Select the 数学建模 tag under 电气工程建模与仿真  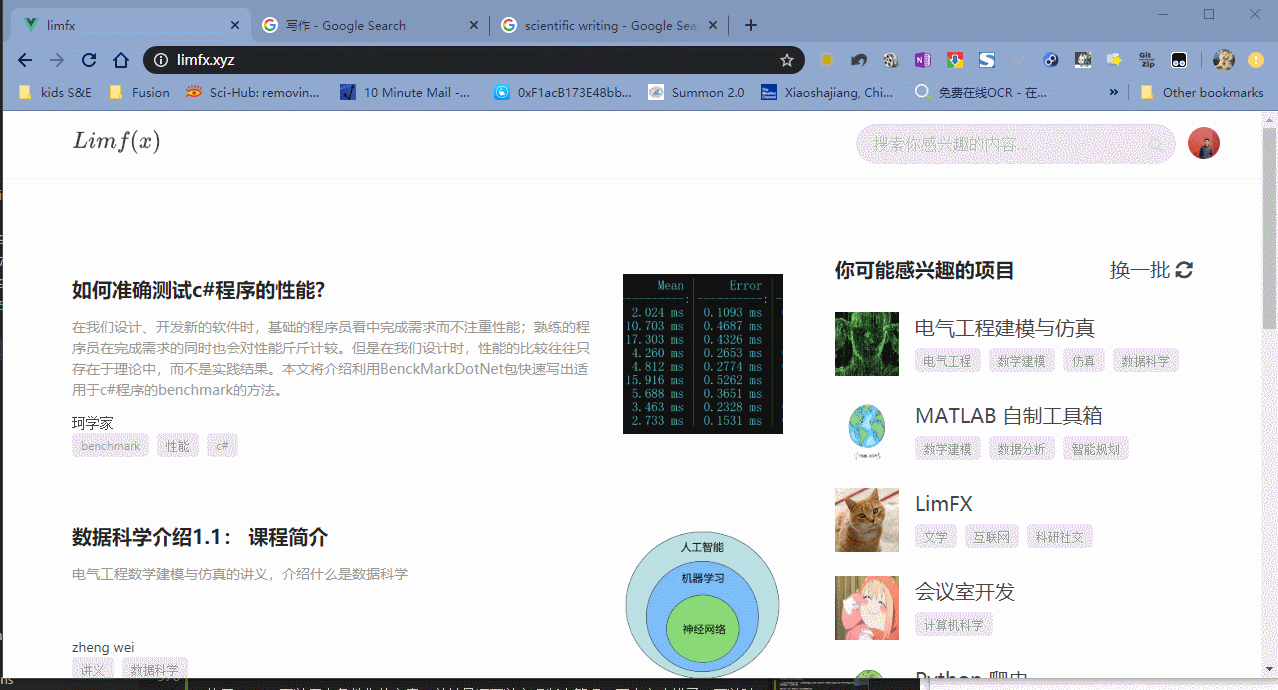click(x=1022, y=361)
